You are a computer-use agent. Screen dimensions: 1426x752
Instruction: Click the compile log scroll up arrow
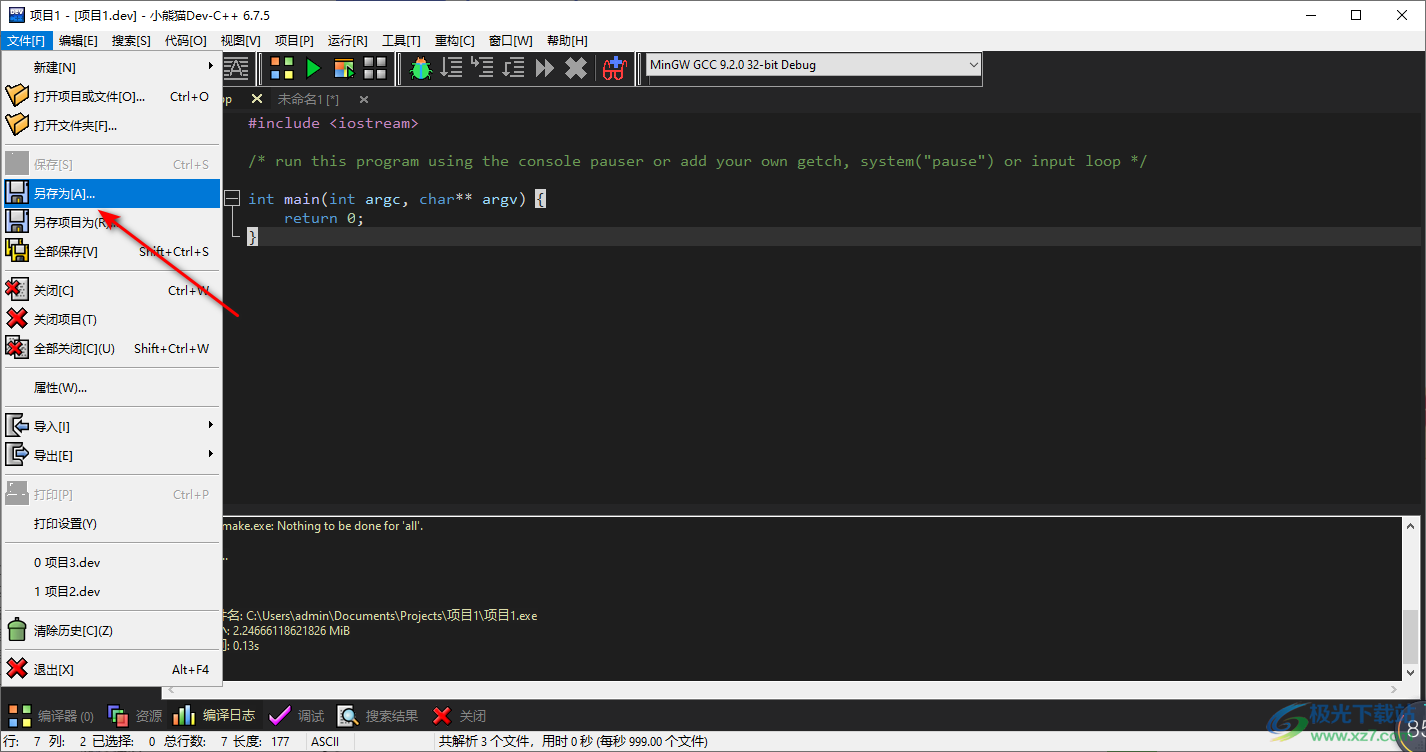[1412, 525]
